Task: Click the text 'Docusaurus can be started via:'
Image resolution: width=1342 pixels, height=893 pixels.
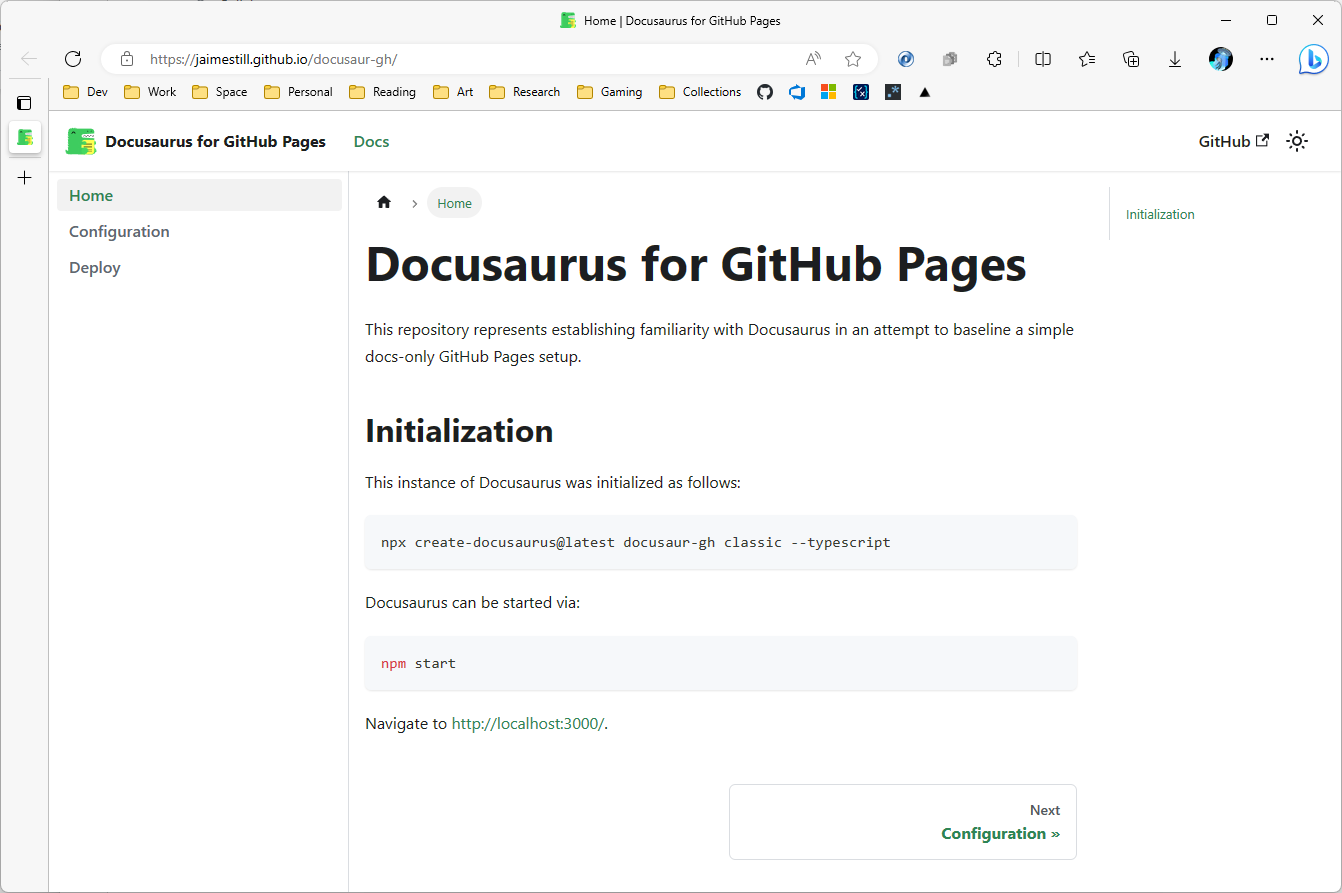Action: pos(472,603)
